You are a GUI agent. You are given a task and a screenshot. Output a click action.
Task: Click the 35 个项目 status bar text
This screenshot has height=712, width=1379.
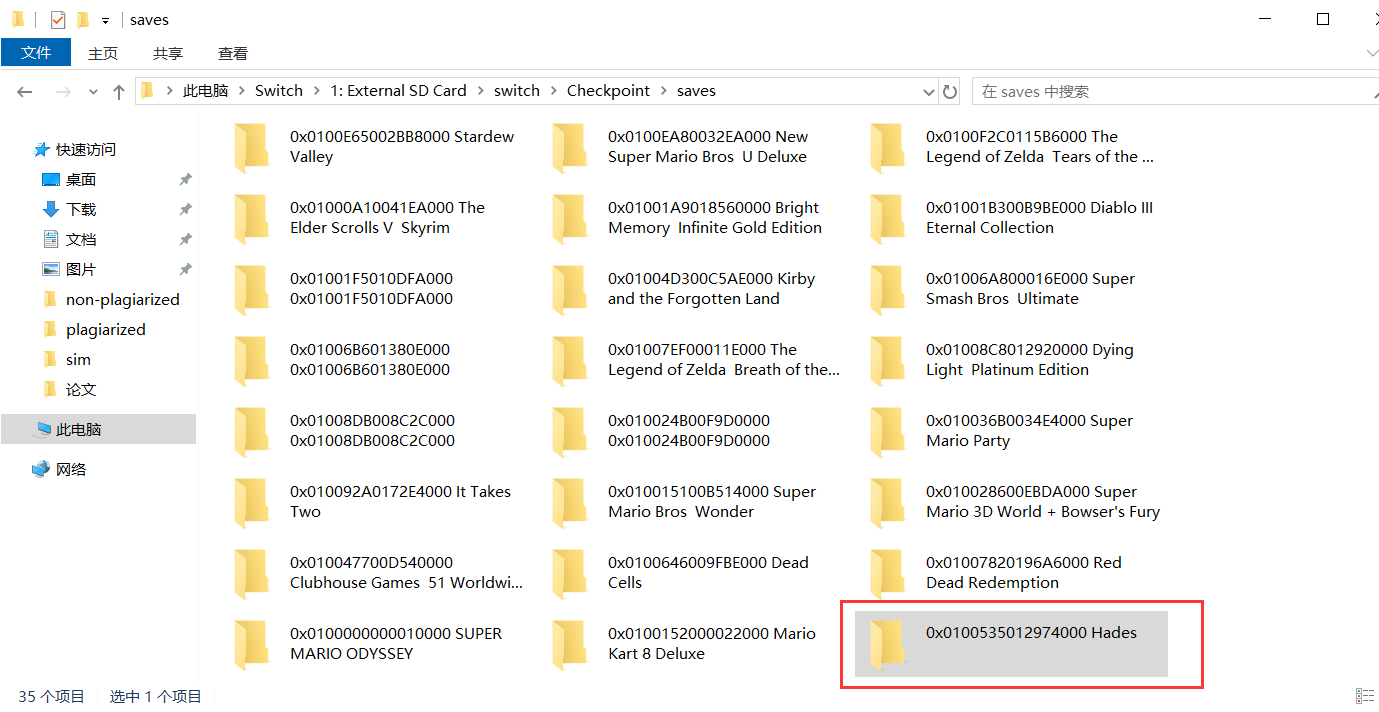[x=51, y=696]
